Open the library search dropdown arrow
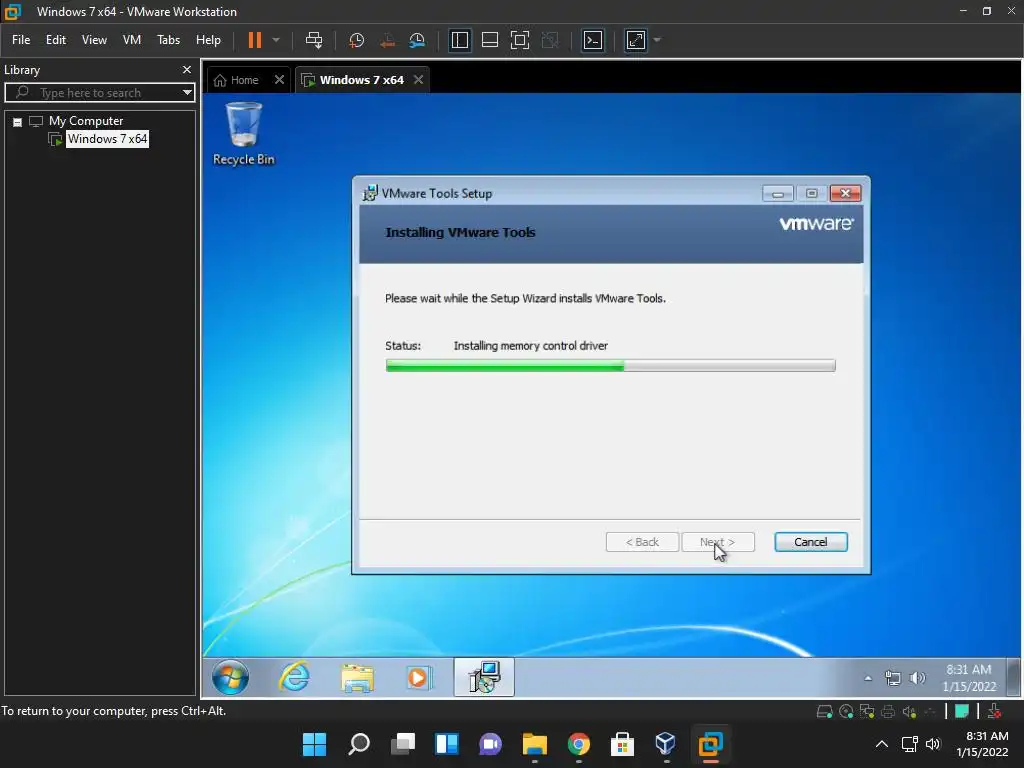The image size is (1024, 768). (x=187, y=93)
